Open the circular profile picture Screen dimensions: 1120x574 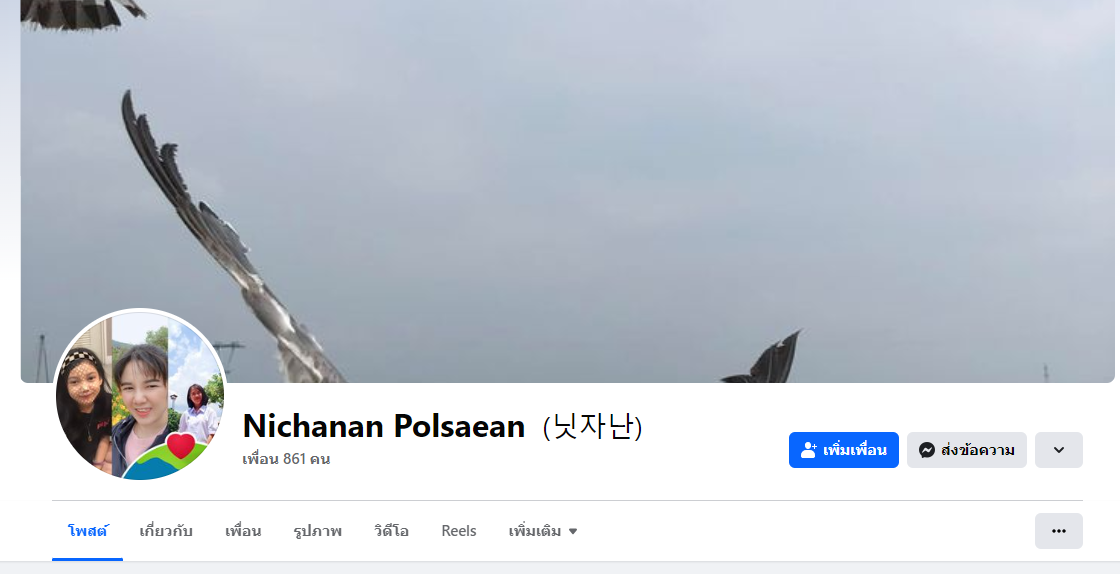[140, 396]
